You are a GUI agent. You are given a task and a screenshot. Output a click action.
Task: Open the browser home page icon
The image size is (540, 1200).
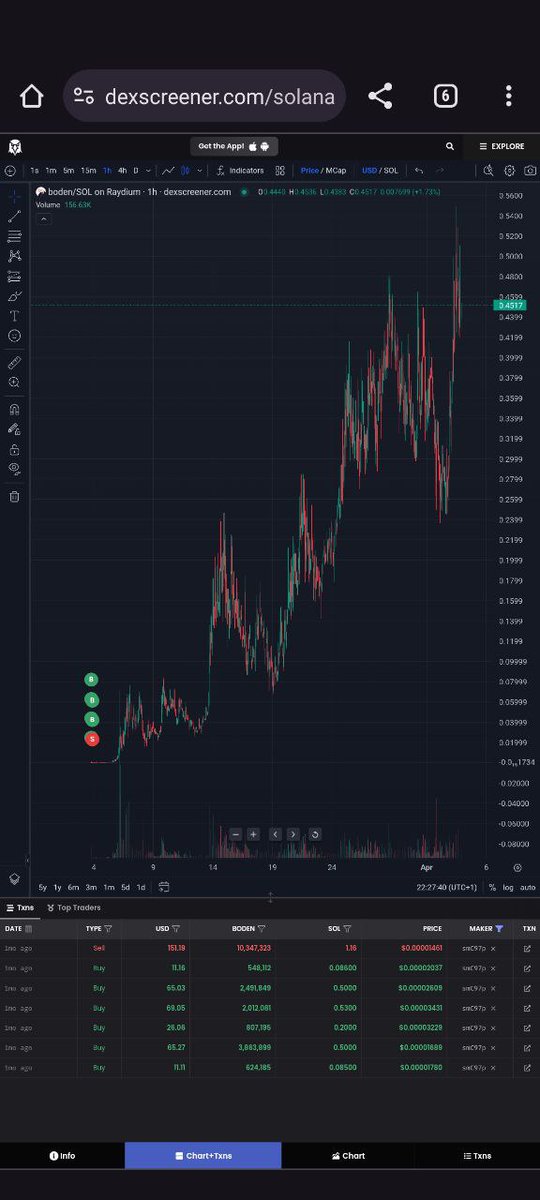pyautogui.click(x=32, y=96)
